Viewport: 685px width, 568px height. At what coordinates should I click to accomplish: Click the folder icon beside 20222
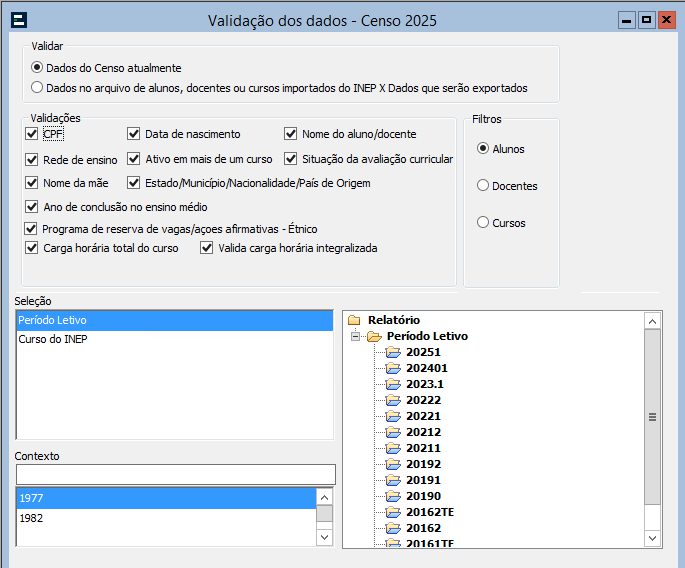[393, 400]
